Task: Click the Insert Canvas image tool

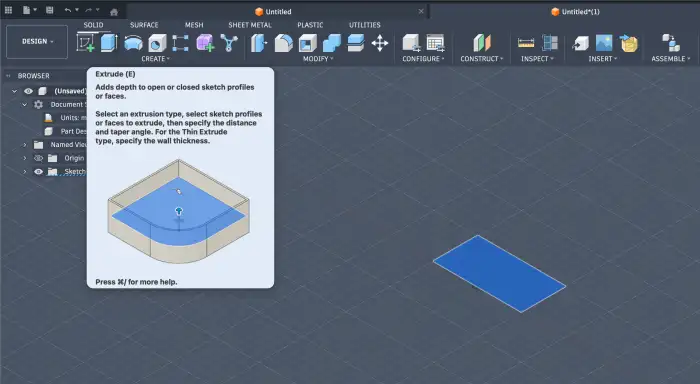Action: (x=604, y=43)
